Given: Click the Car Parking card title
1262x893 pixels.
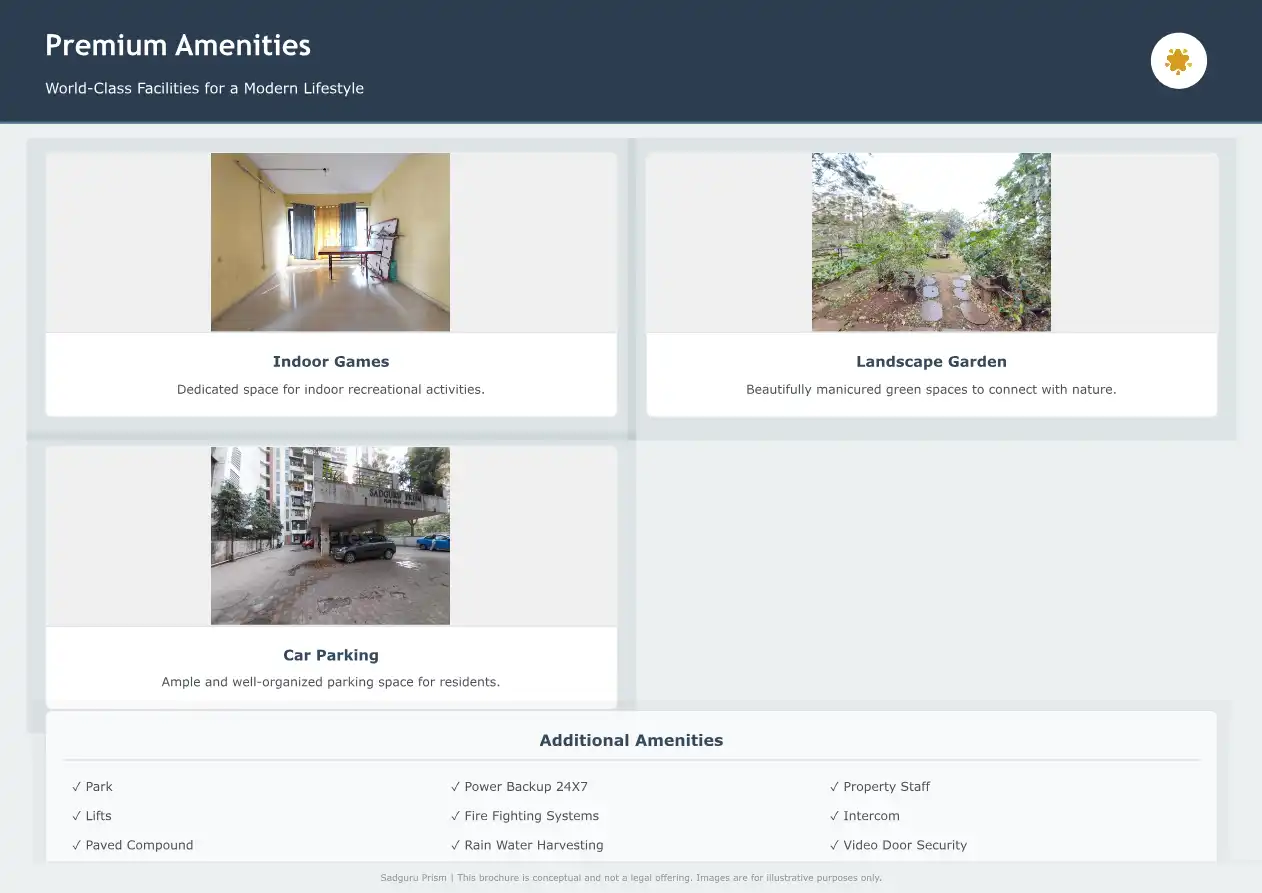Looking at the screenshot, I should 330,656.
